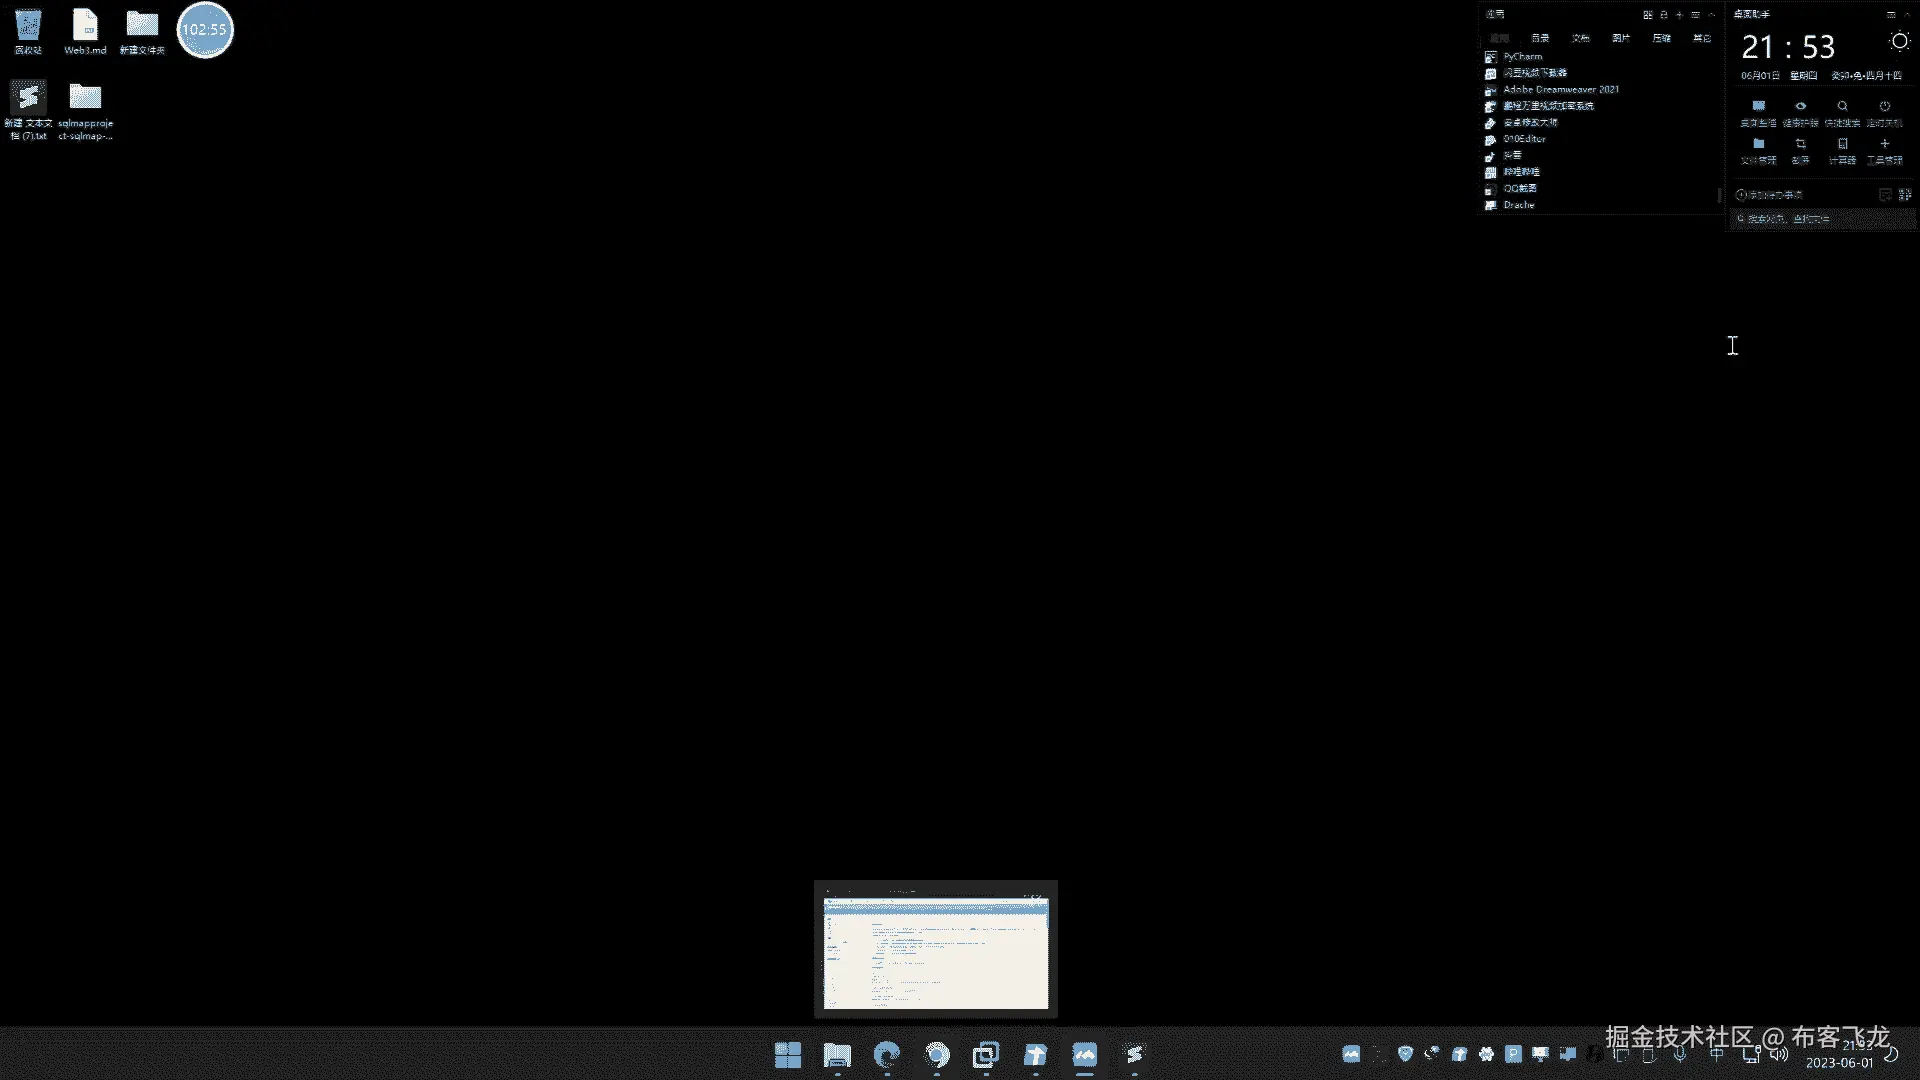Open the calculator widget icon
This screenshot has width=1920, height=1080.
coord(1842,144)
